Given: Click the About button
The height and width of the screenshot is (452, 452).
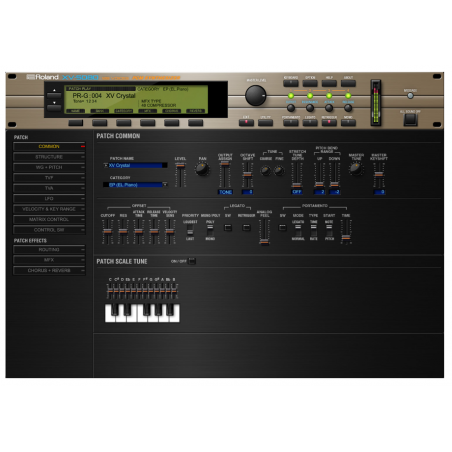Looking at the screenshot, I should click(x=348, y=83).
